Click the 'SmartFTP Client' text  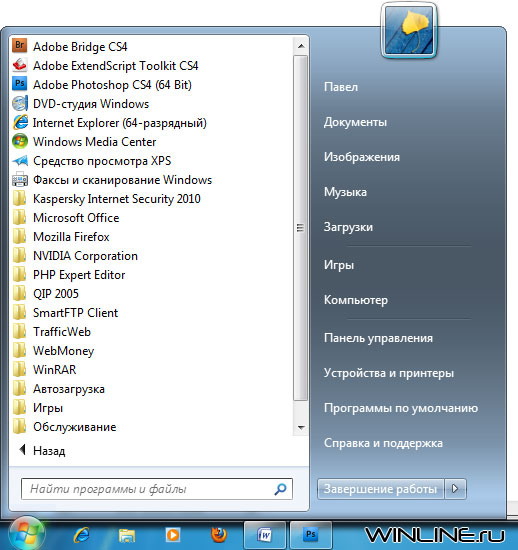pyautogui.click(x=75, y=313)
